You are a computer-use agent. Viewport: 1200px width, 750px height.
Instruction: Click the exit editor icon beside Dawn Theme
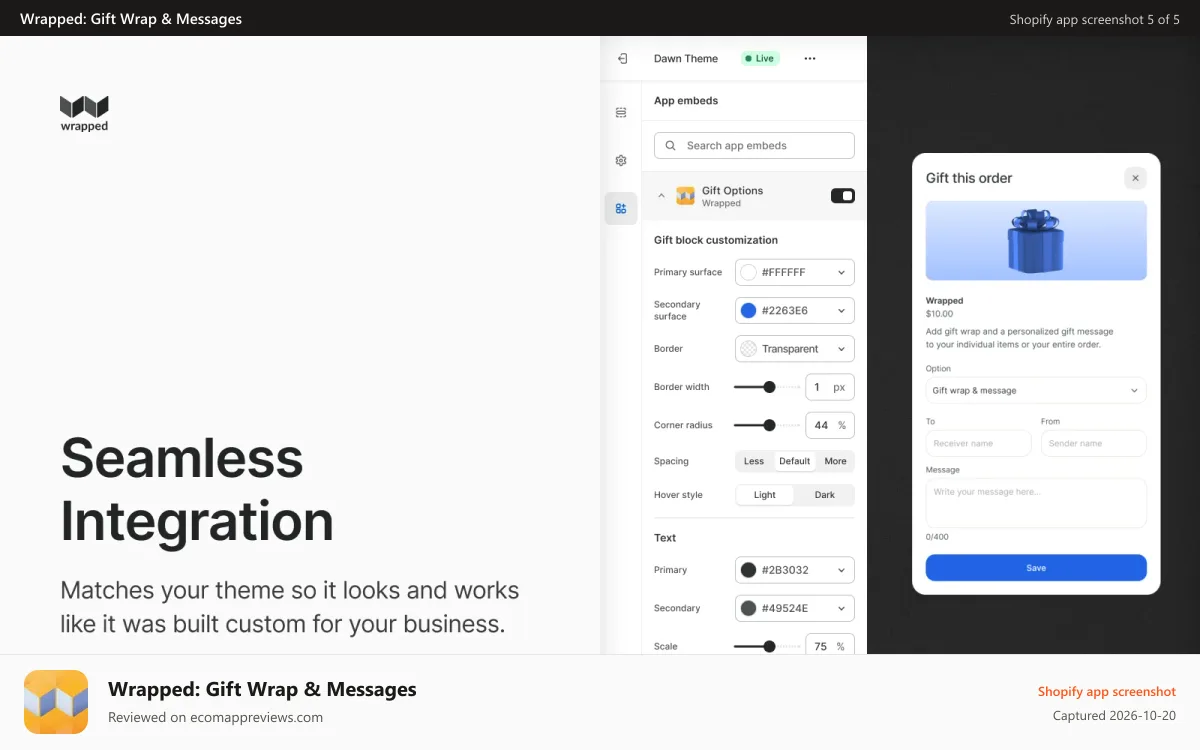(622, 59)
